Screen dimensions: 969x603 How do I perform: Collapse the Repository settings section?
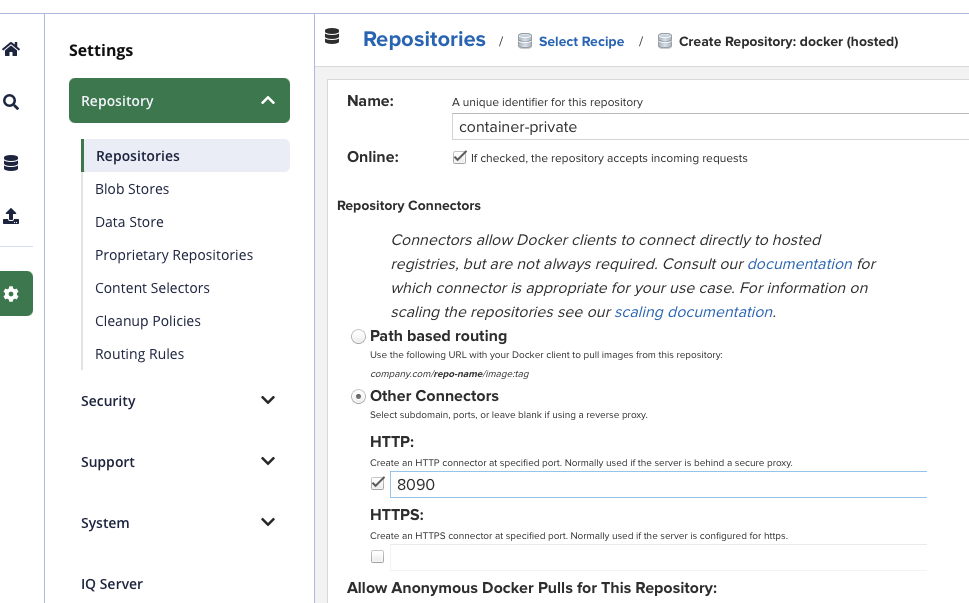[267, 101]
